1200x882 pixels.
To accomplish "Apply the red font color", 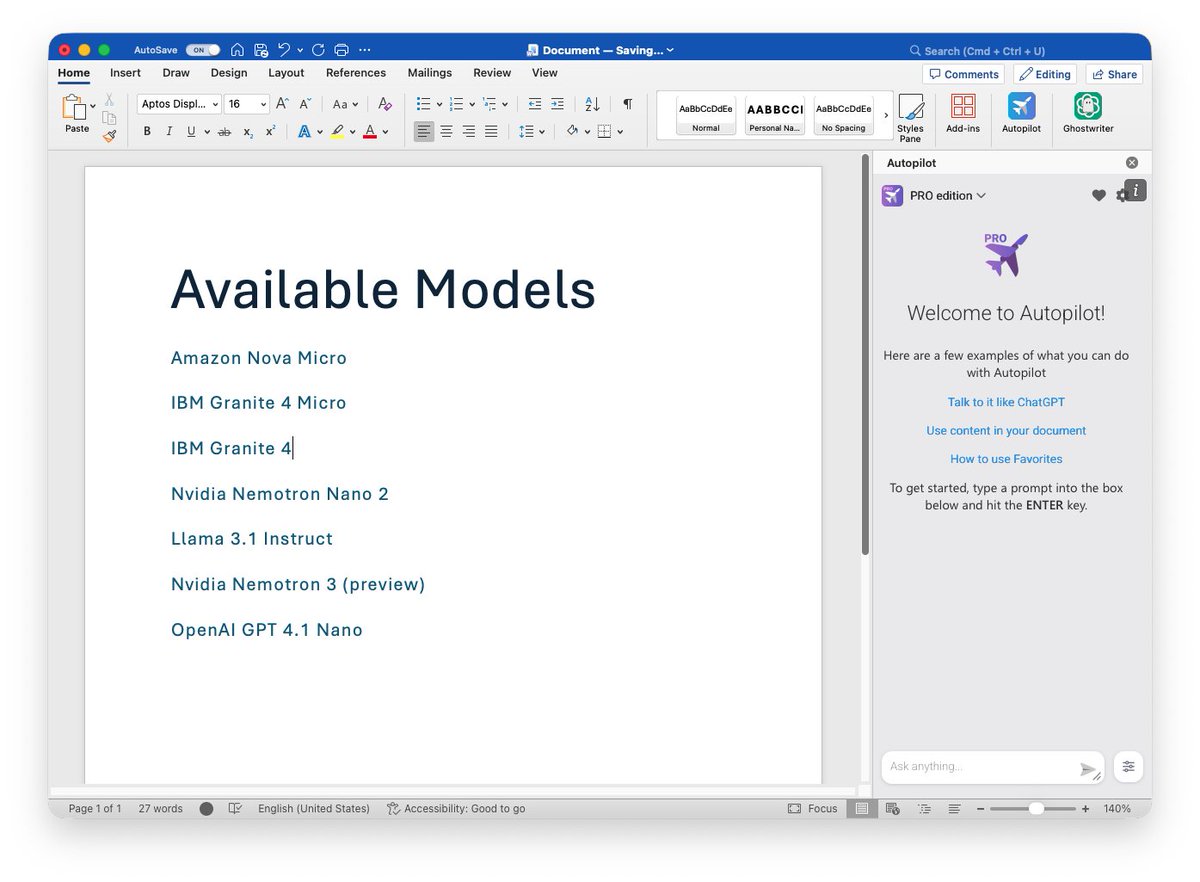I will [x=370, y=131].
